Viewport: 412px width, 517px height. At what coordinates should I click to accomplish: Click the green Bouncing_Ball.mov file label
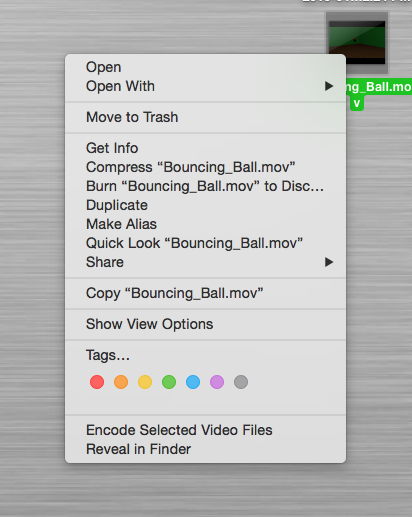click(379, 87)
